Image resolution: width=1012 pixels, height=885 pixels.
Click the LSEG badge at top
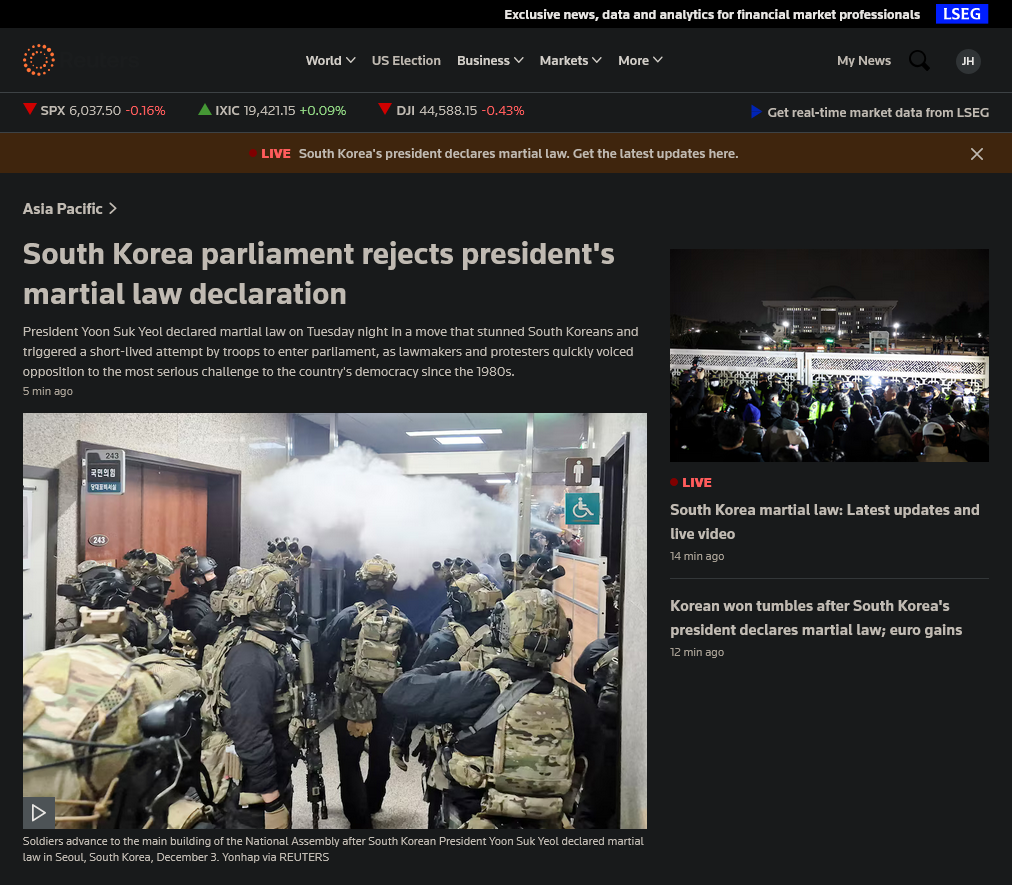pyautogui.click(x=961, y=14)
